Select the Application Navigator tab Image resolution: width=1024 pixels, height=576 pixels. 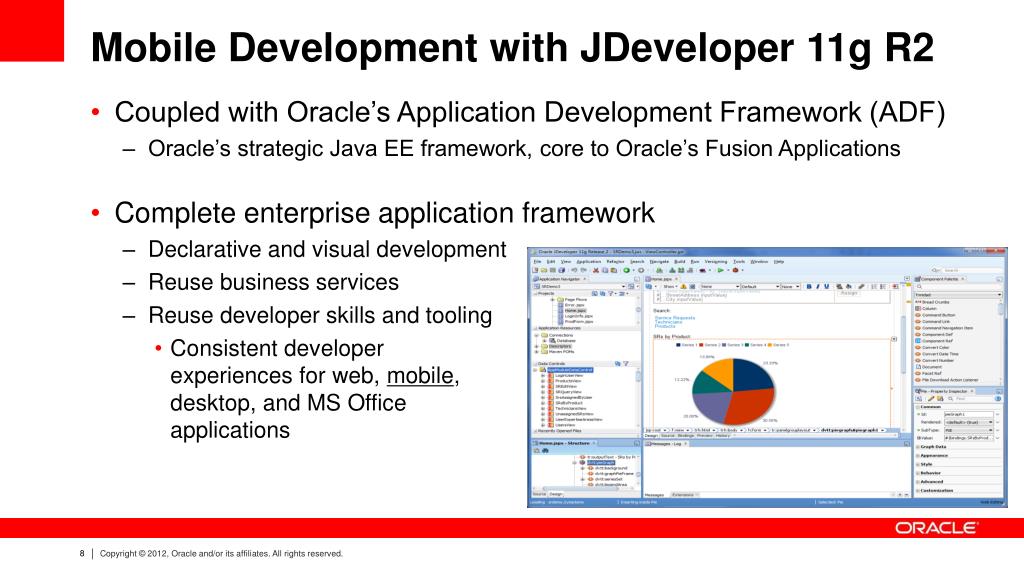pos(559,279)
